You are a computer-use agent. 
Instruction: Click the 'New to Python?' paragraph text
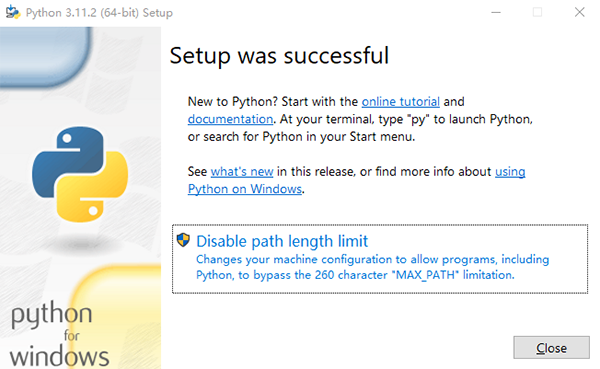[360, 119]
